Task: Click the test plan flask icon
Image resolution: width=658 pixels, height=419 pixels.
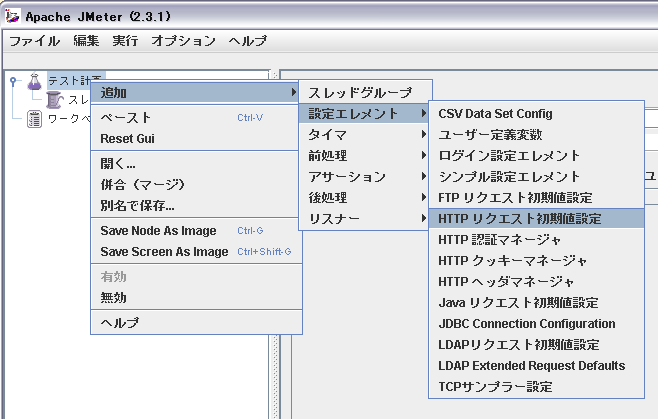Action: [x=34, y=81]
